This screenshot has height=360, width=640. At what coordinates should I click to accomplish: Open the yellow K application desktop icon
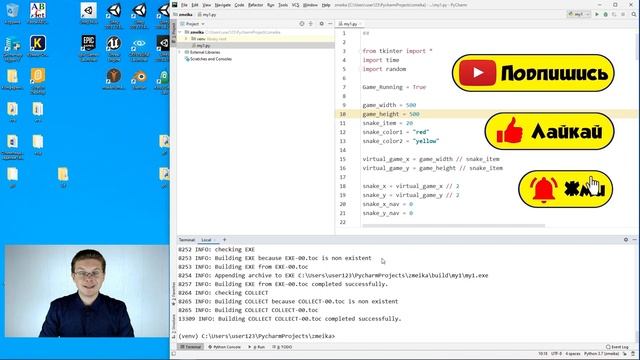38,46
